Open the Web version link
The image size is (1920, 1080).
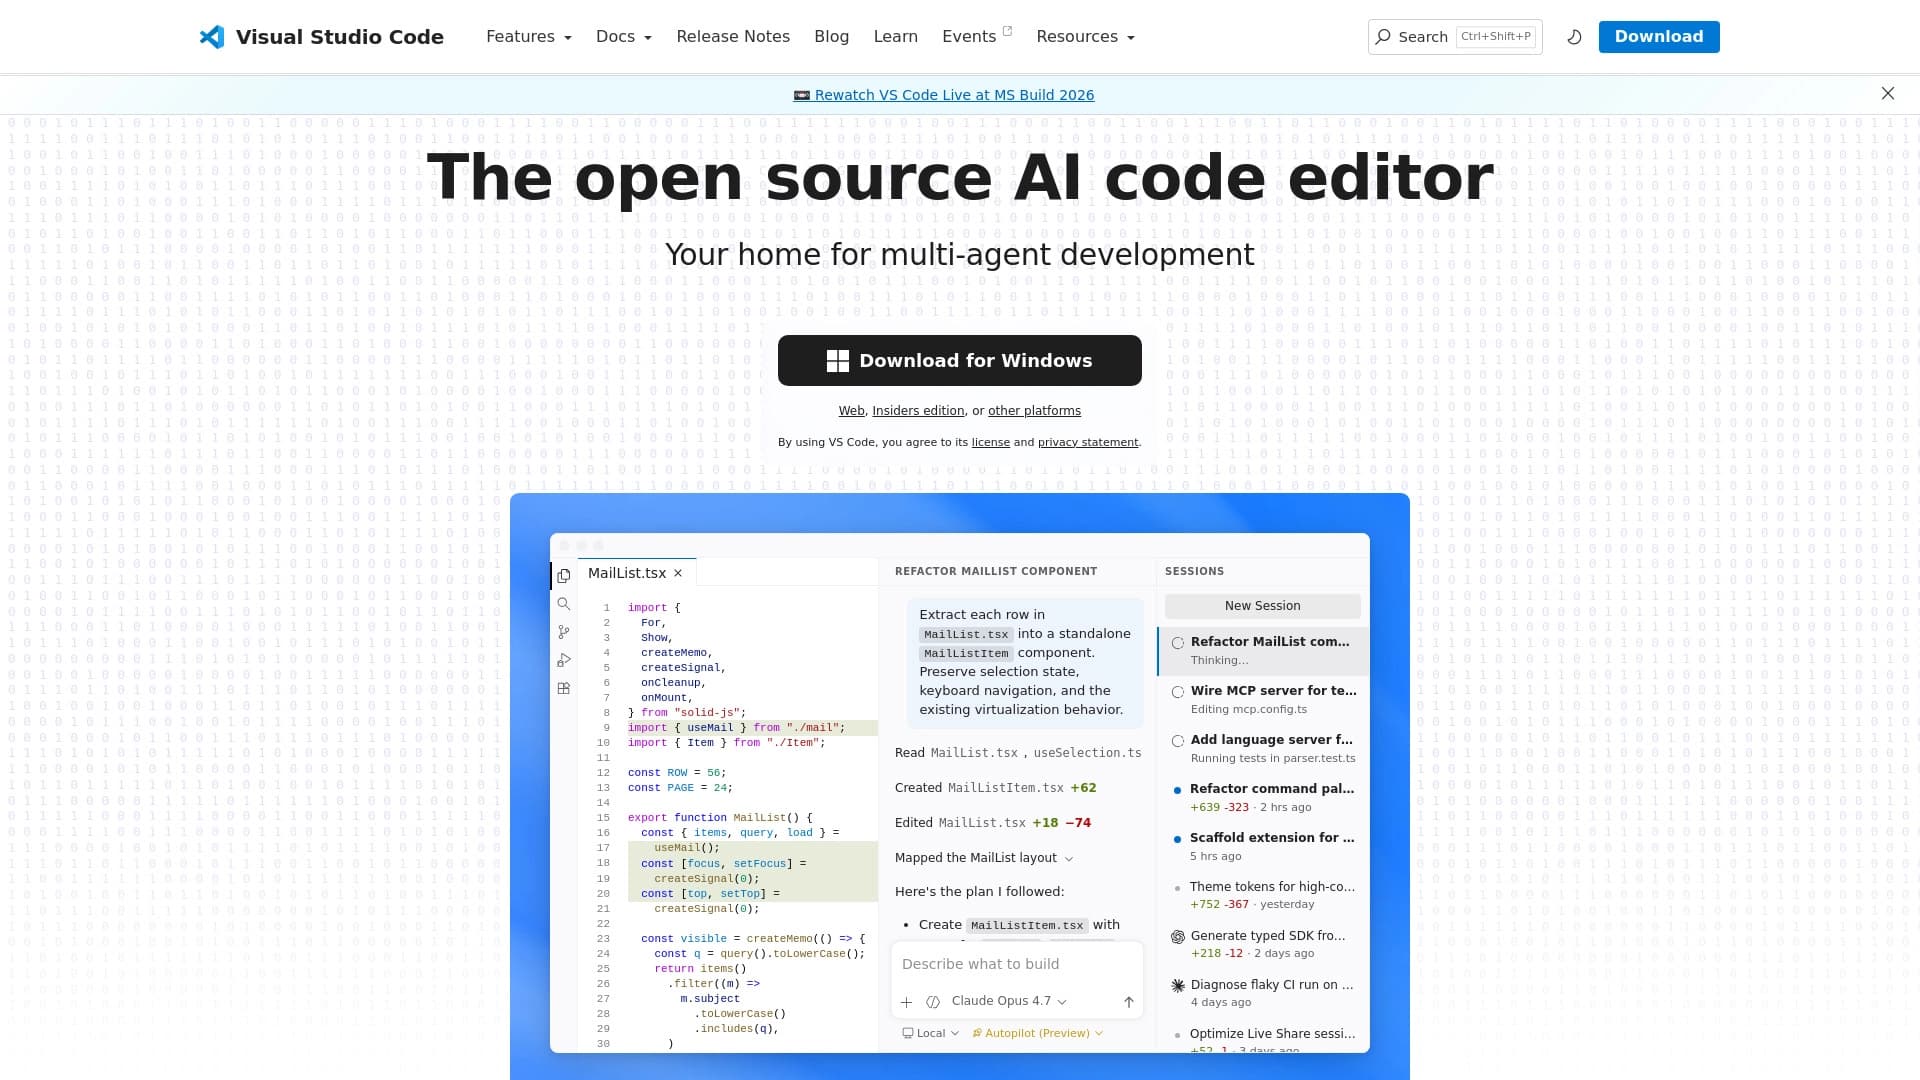tap(851, 411)
